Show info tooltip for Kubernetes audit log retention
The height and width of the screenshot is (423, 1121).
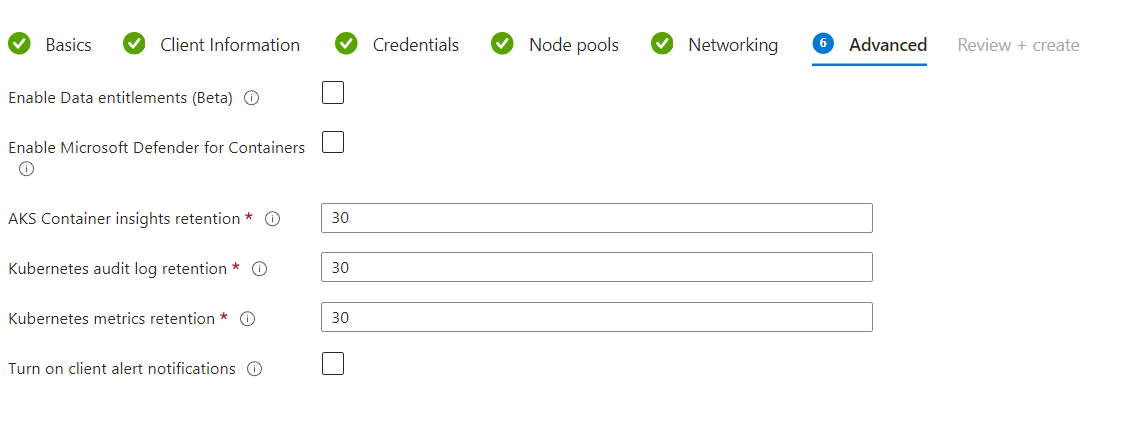tap(260, 269)
